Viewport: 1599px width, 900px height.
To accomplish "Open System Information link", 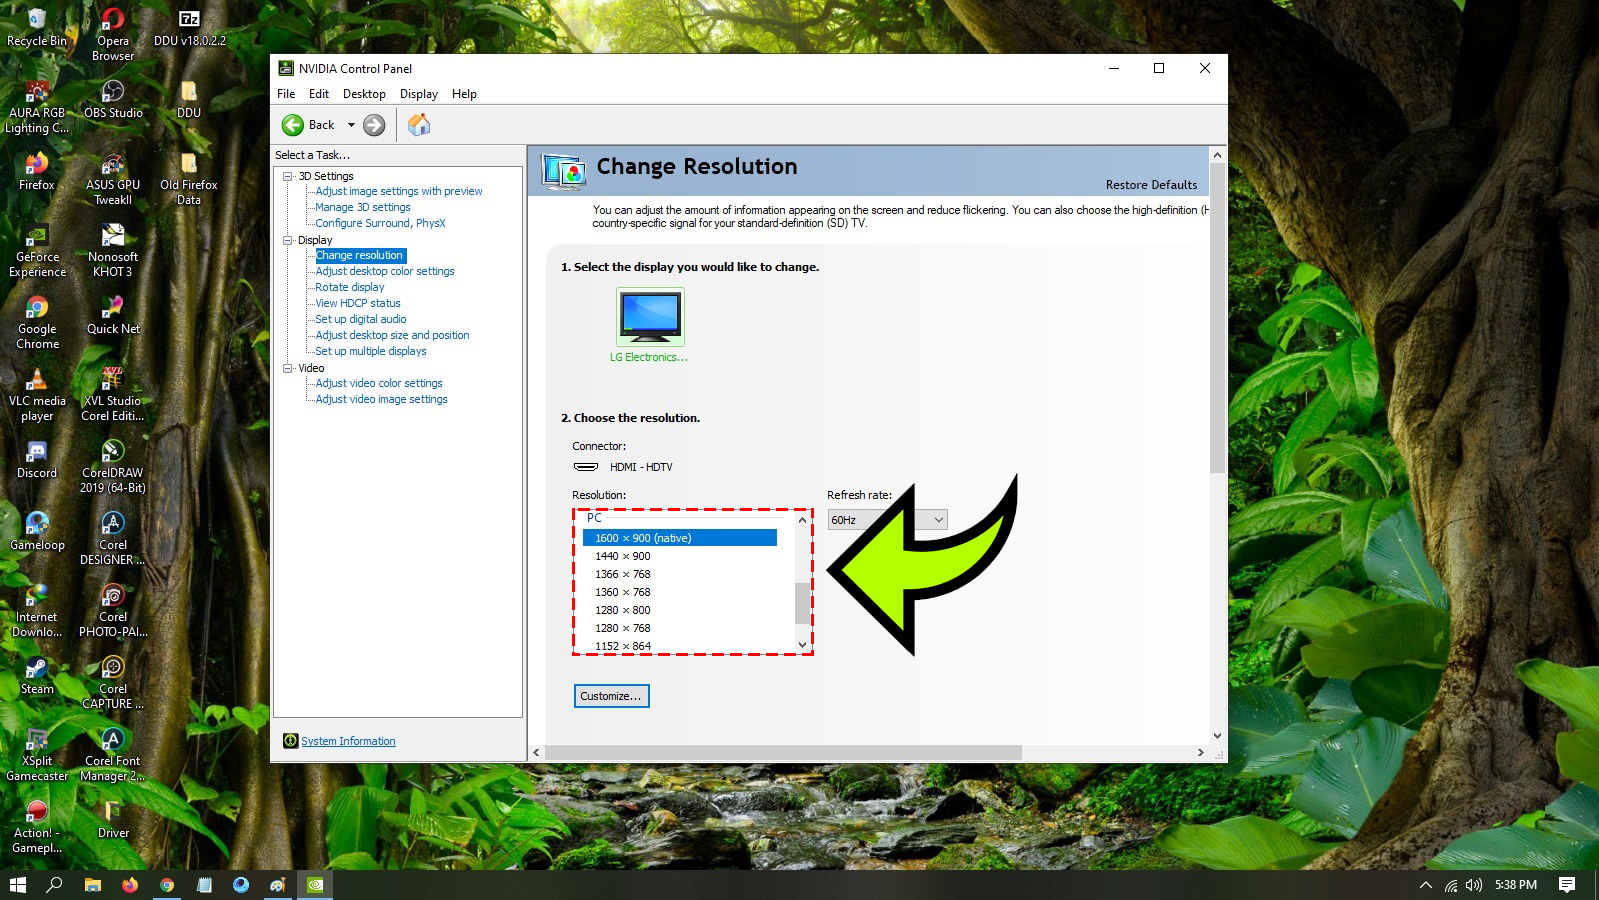I will (x=348, y=741).
